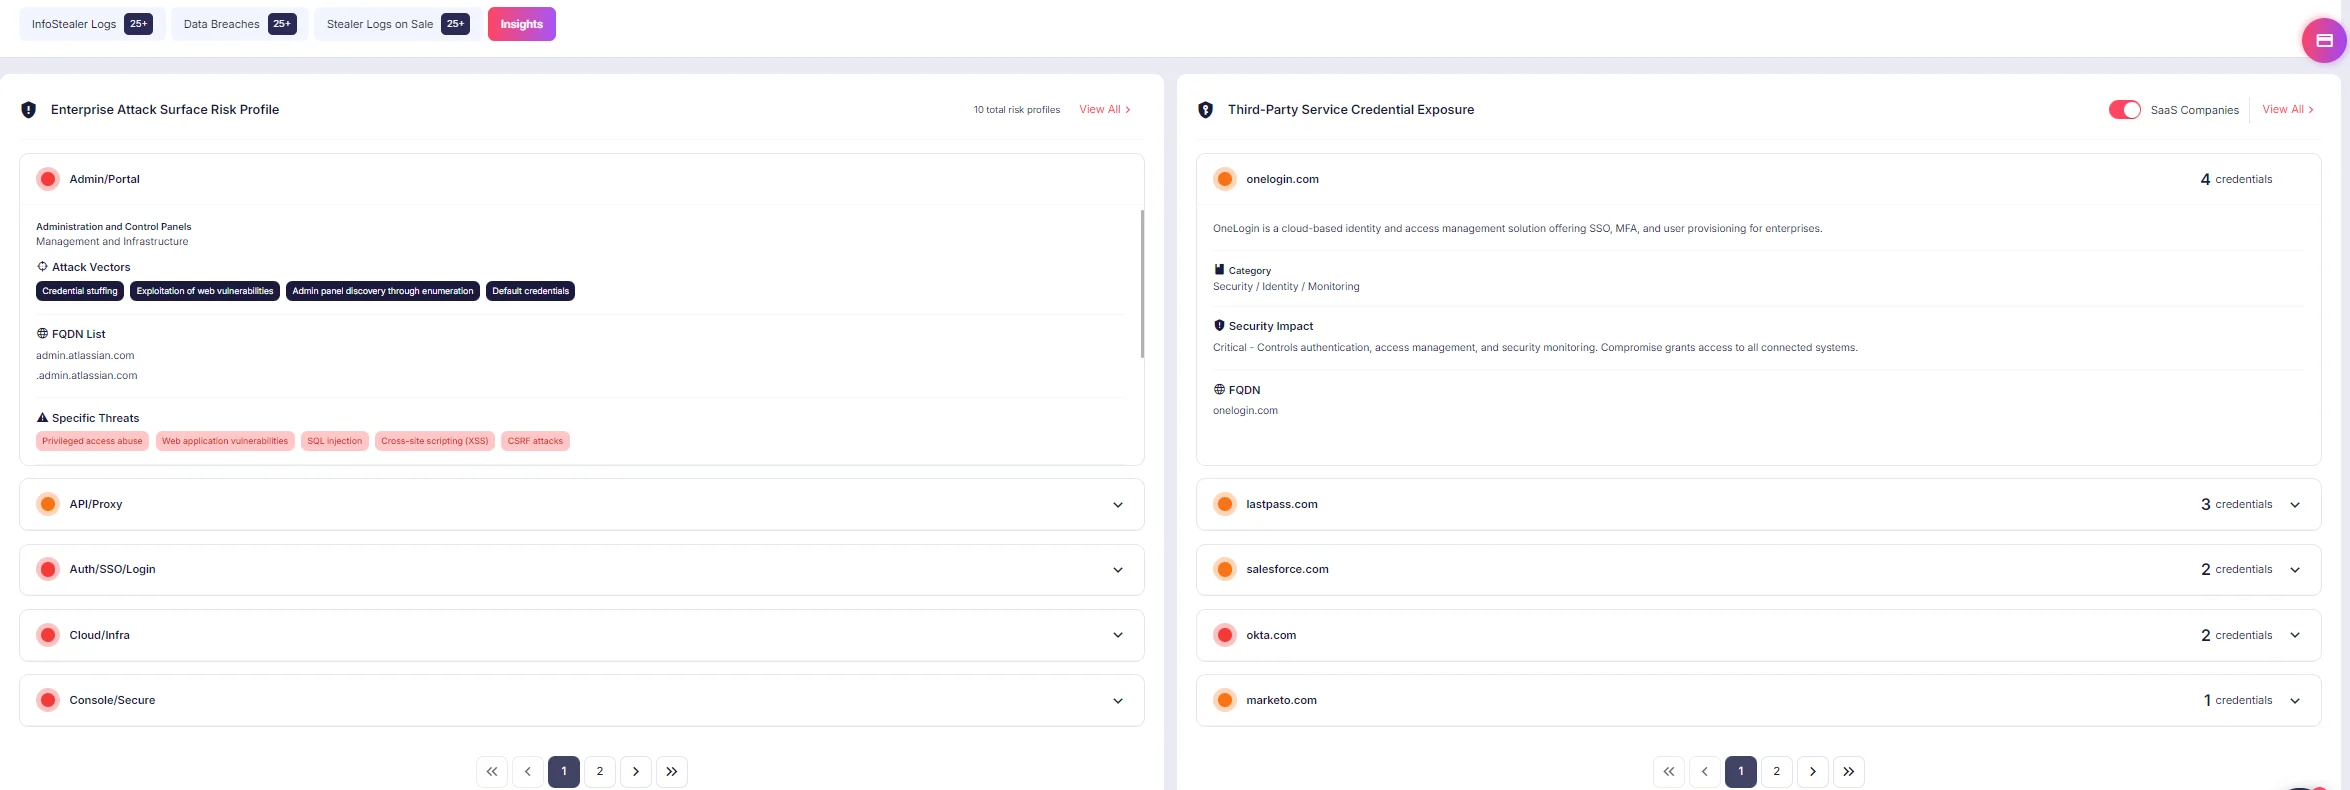Image resolution: width=2350 pixels, height=790 pixels.
Task: Click the shield icon beside Third-Party Service Credential Exposure
Action: (1206, 110)
